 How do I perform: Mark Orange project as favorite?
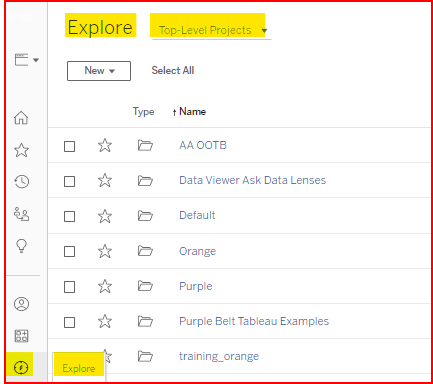coord(105,251)
